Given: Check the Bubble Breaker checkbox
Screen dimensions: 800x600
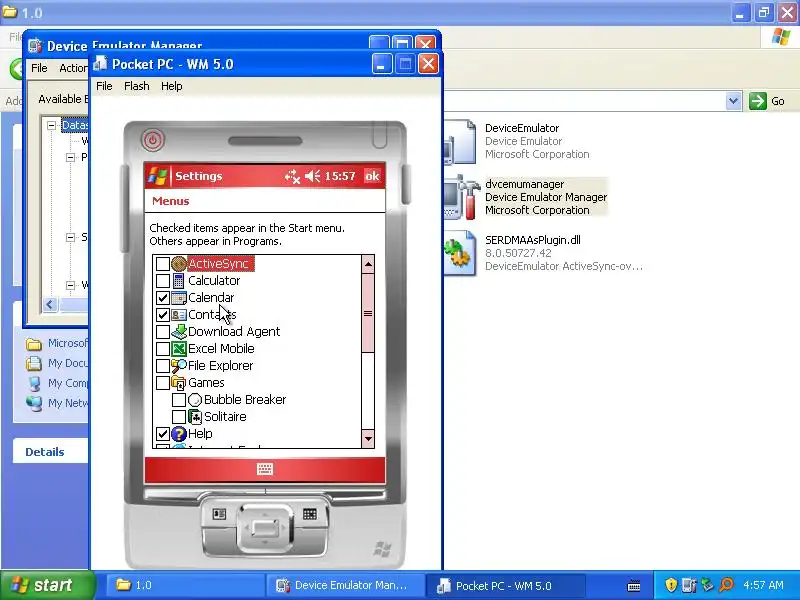Looking at the screenshot, I should [x=179, y=399].
